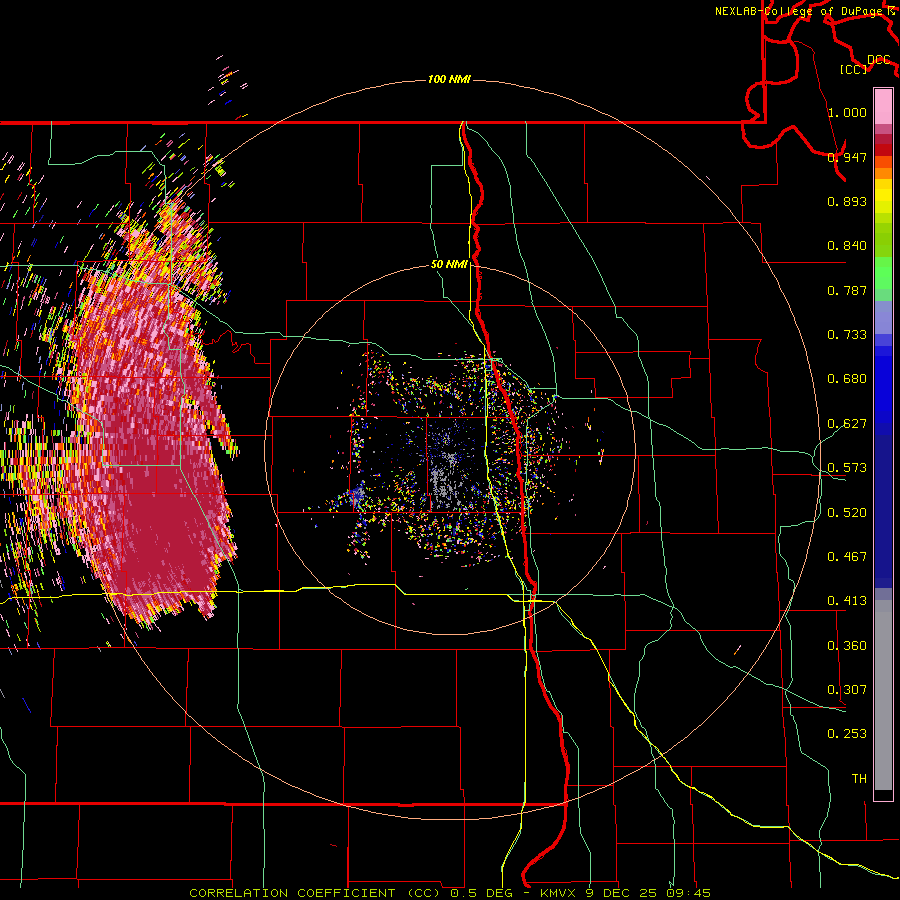Select the 0.680 scale value

847,379
